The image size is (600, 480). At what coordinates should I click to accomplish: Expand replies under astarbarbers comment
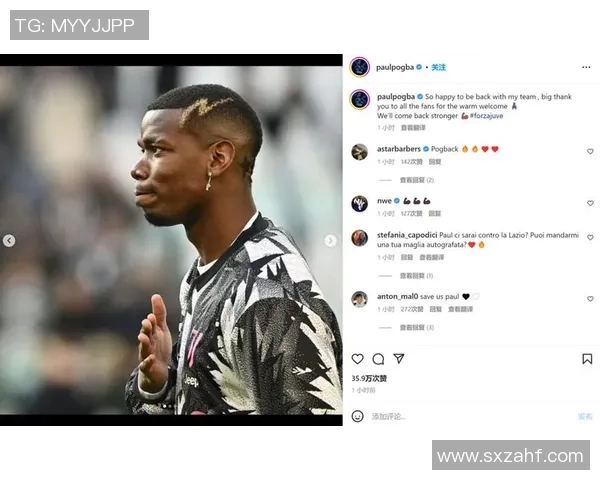click(x=416, y=180)
